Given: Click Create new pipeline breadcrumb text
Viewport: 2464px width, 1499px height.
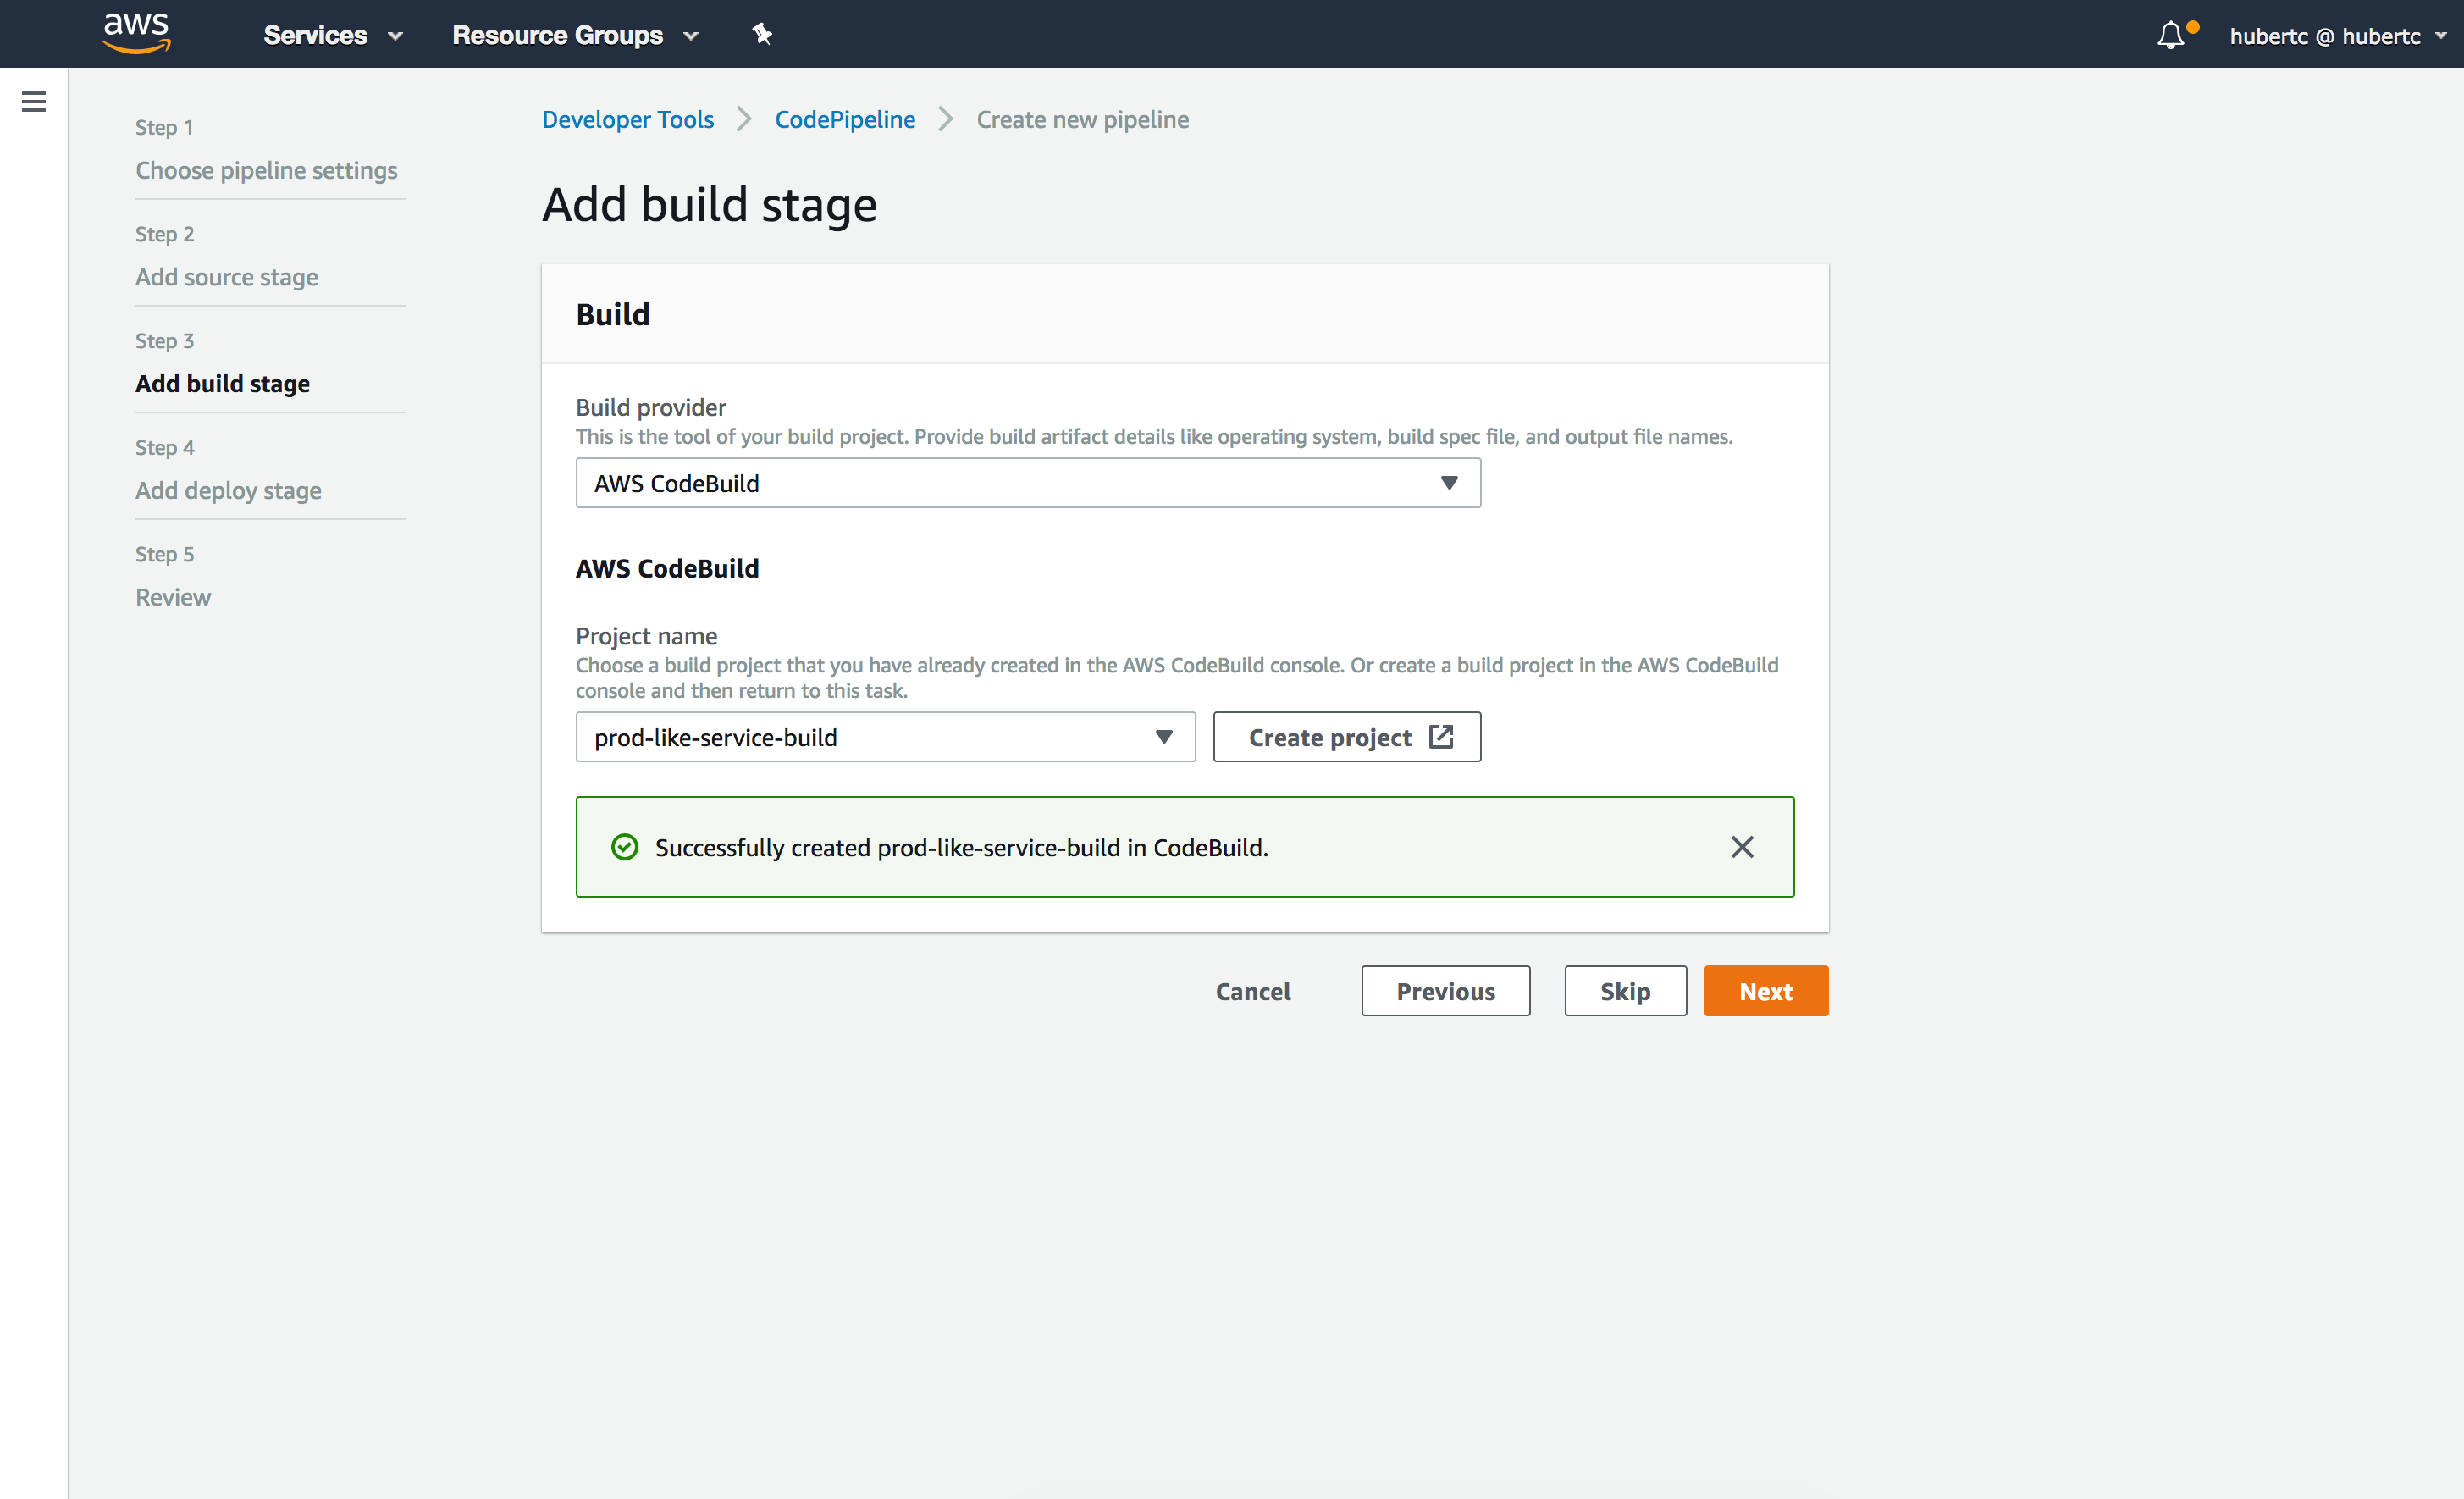Looking at the screenshot, I should point(1083,119).
